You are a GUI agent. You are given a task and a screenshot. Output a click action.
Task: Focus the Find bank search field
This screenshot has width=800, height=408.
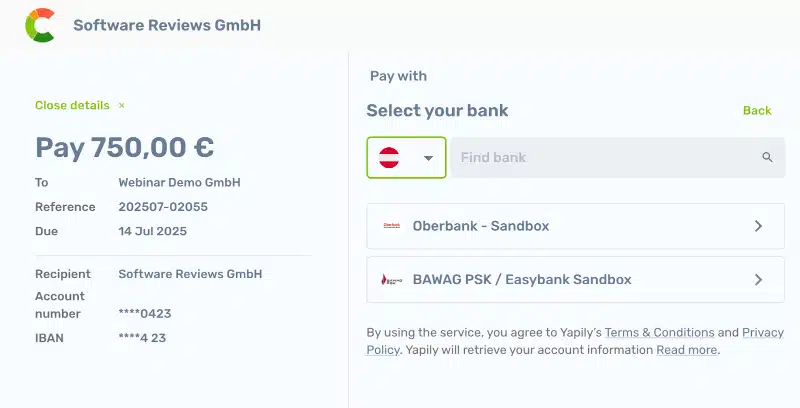[618, 158]
